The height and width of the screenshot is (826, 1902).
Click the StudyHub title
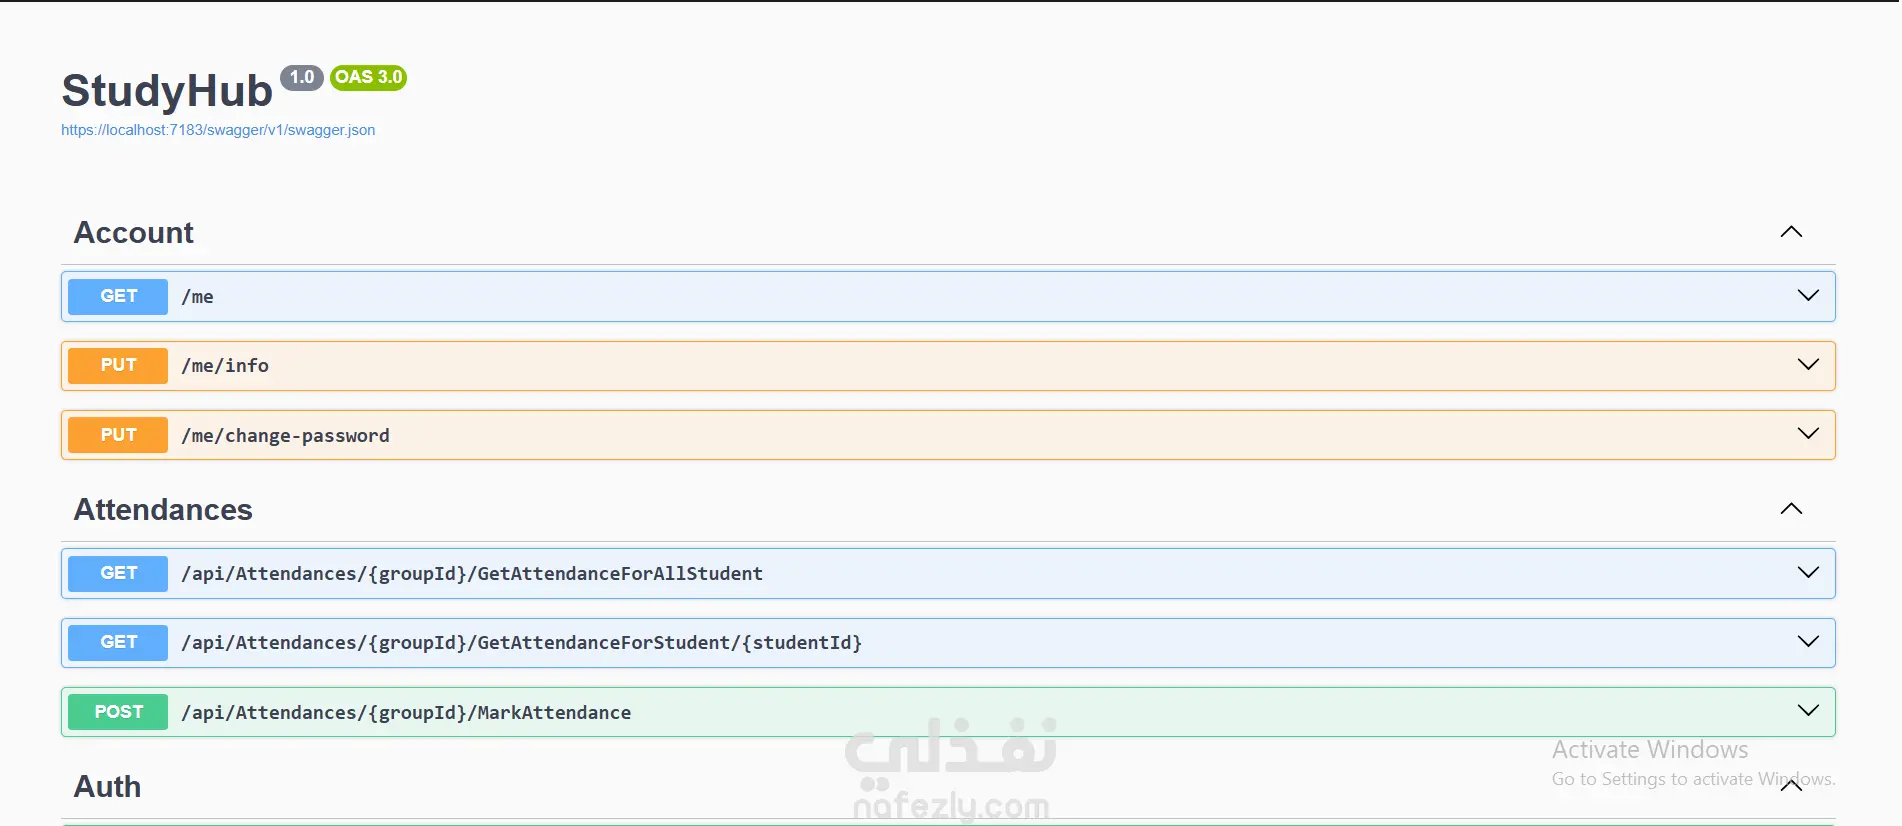point(167,91)
